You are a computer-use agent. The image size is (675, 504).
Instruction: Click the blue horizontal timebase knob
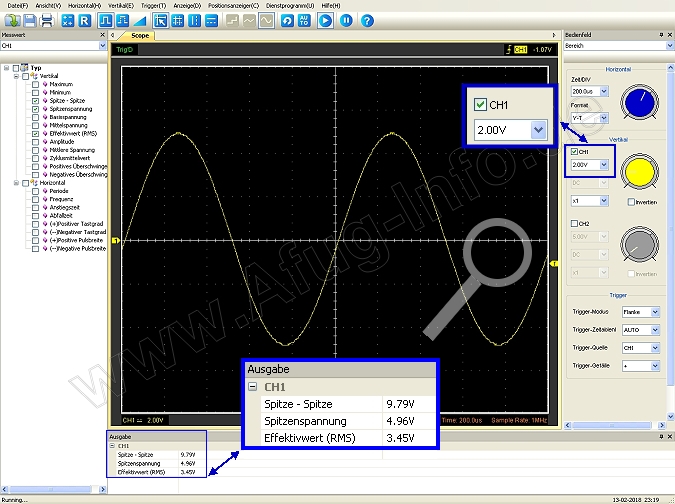pyautogui.click(x=639, y=103)
